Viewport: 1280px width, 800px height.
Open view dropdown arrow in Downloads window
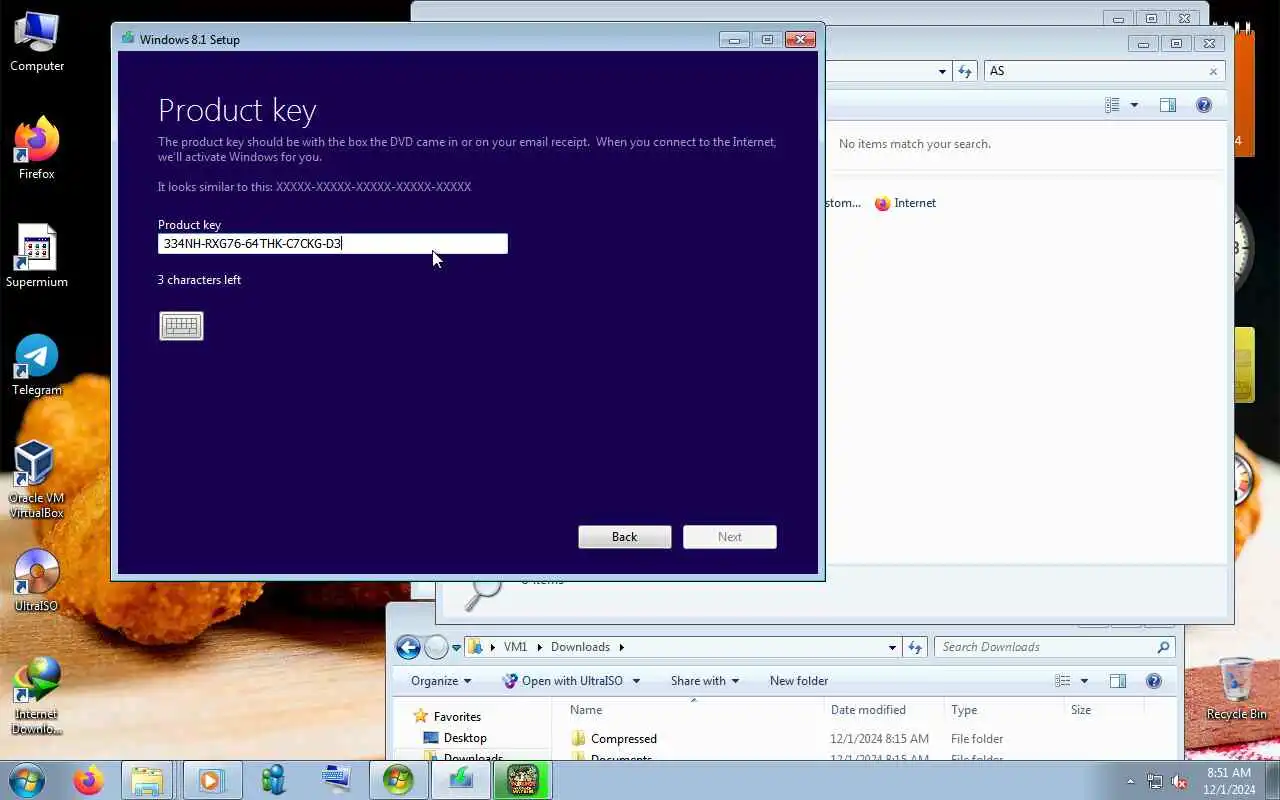tap(1084, 681)
